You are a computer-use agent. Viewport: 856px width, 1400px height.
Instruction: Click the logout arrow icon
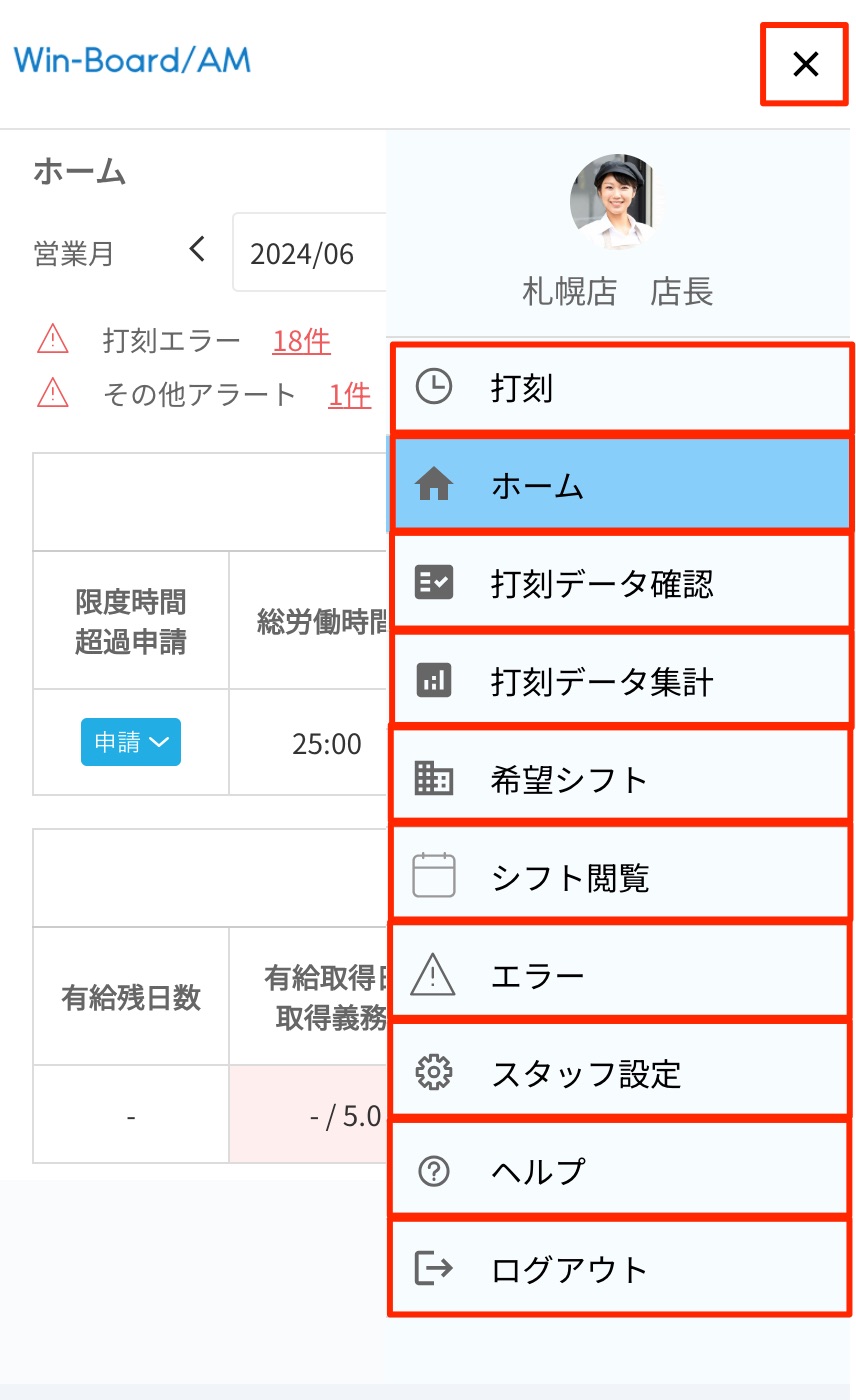(x=433, y=1268)
